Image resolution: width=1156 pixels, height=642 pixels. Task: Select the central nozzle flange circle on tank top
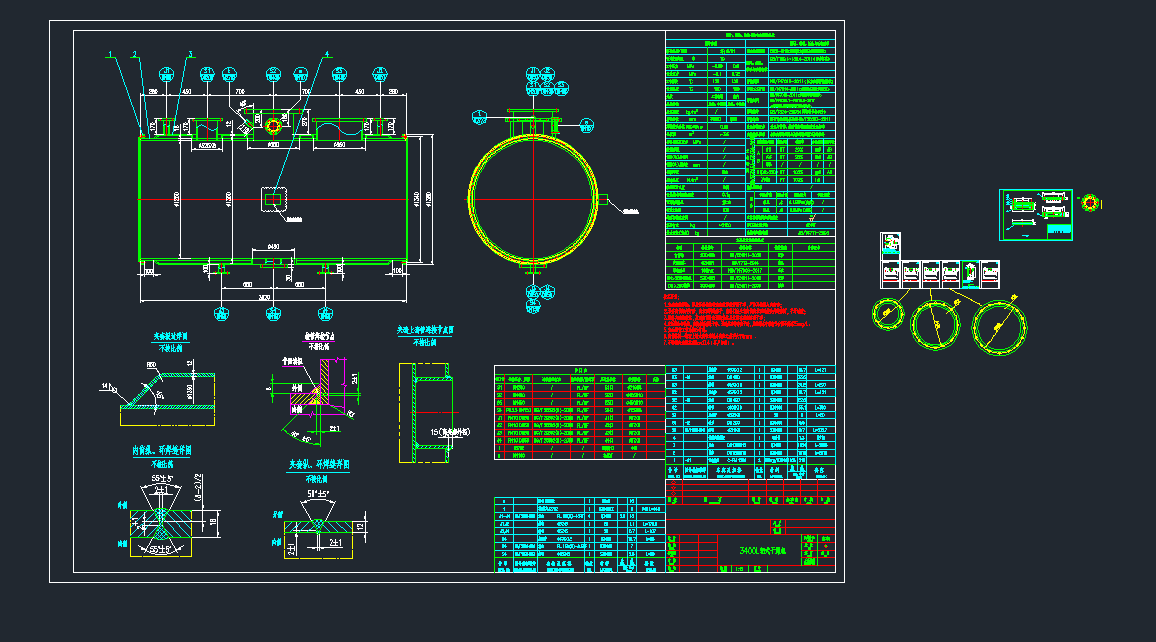(x=273, y=124)
